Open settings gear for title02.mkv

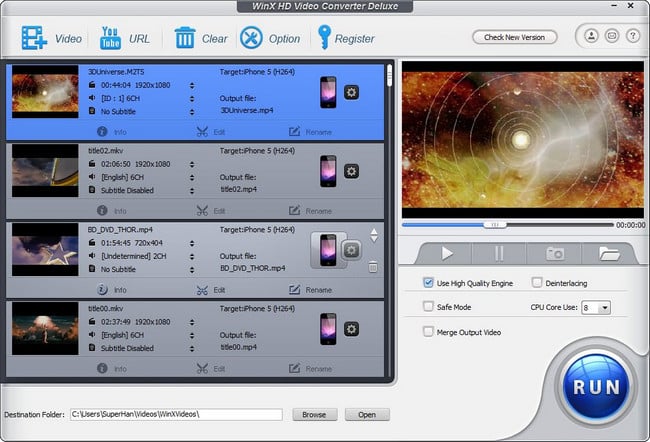351,171
